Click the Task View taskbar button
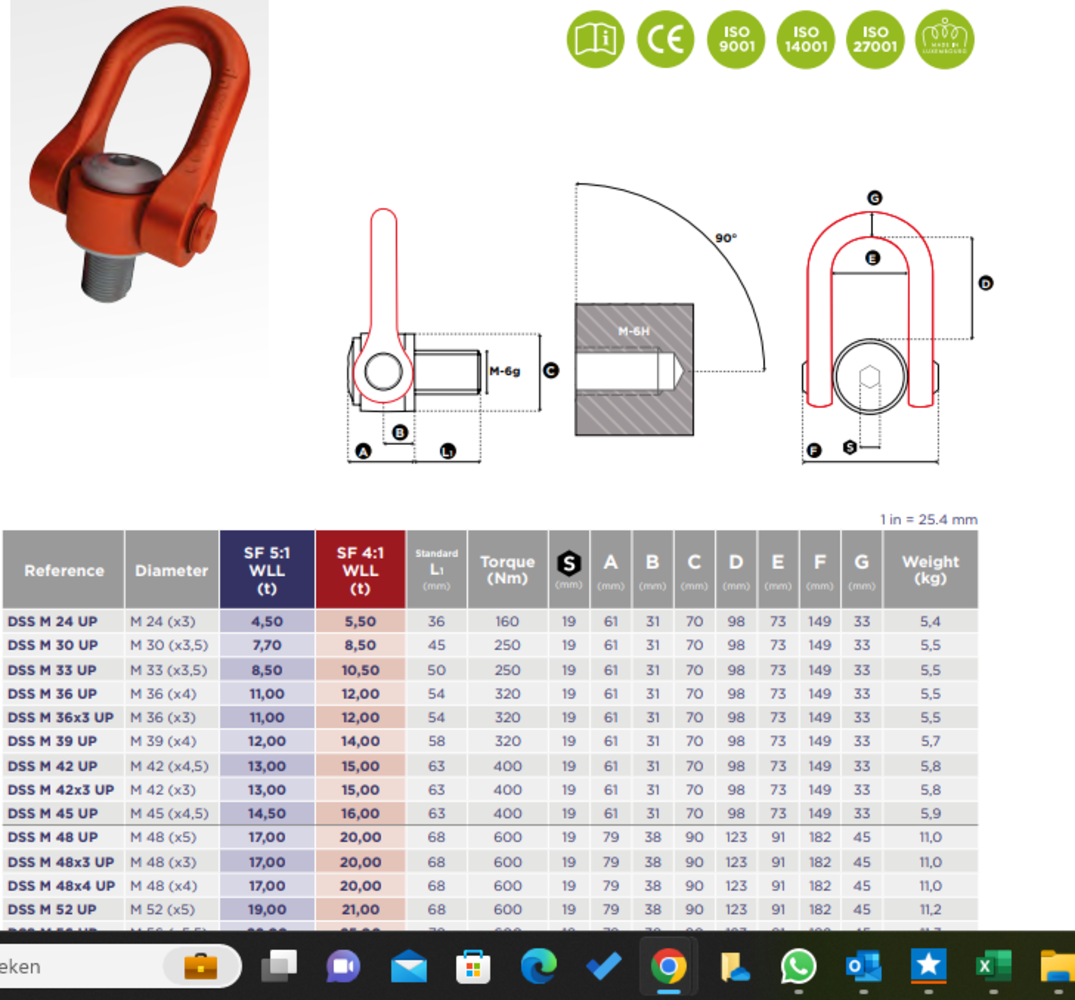 click(x=279, y=967)
